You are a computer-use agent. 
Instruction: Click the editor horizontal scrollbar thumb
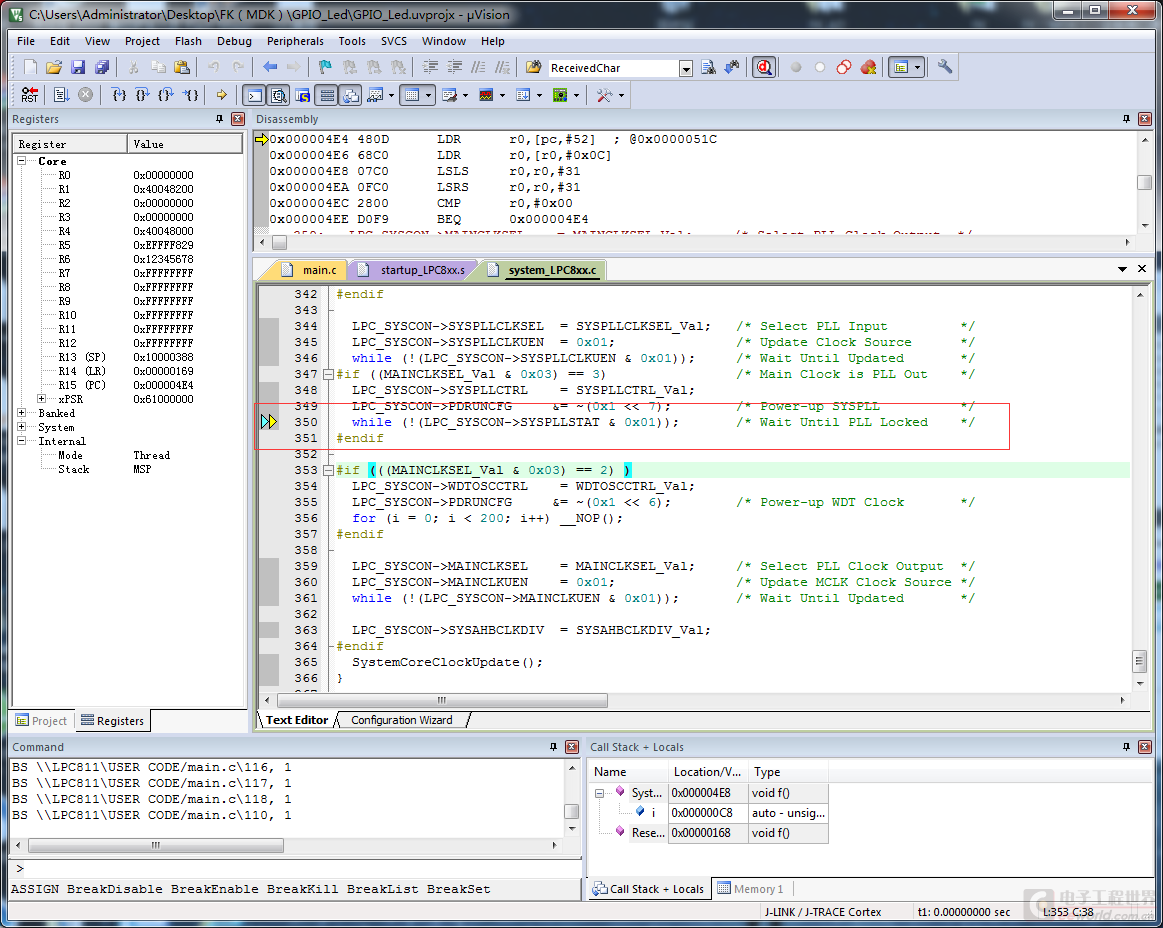442,700
